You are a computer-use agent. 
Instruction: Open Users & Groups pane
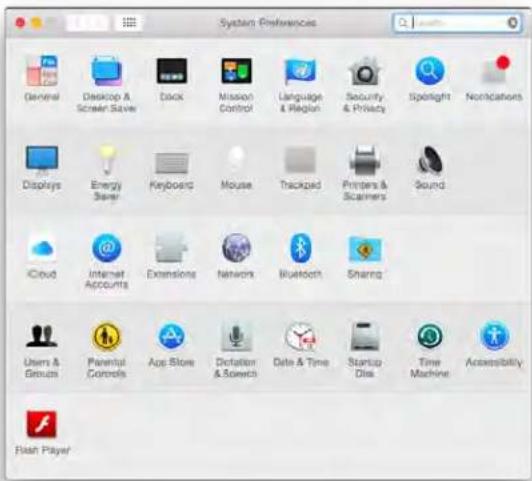[x=42, y=336]
